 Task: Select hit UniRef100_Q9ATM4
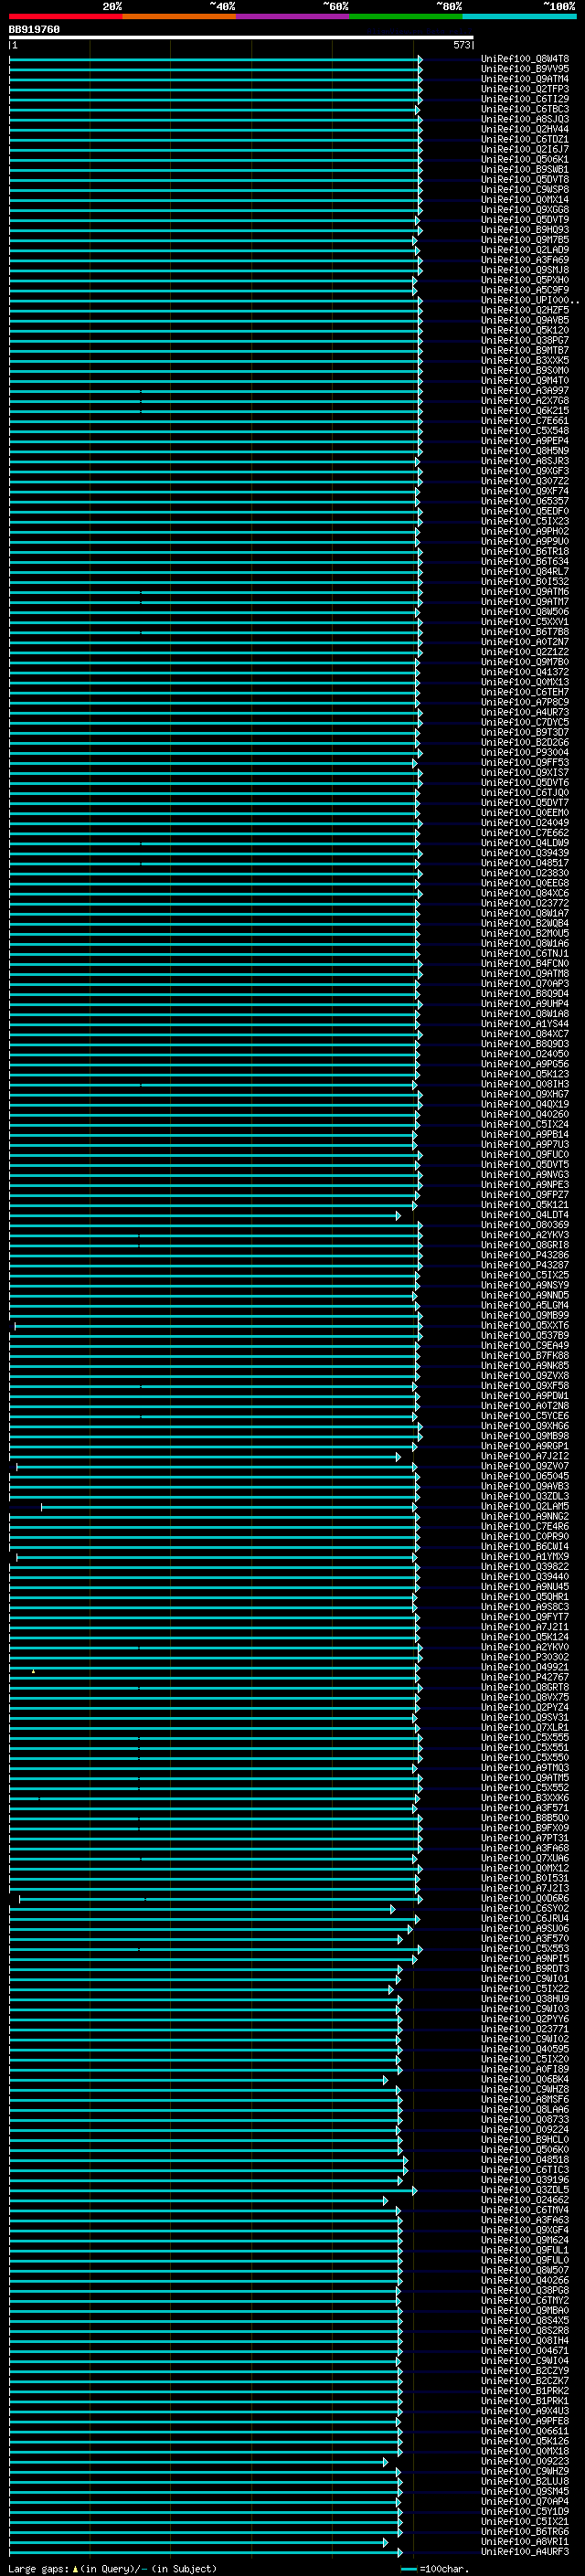click(525, 79)
